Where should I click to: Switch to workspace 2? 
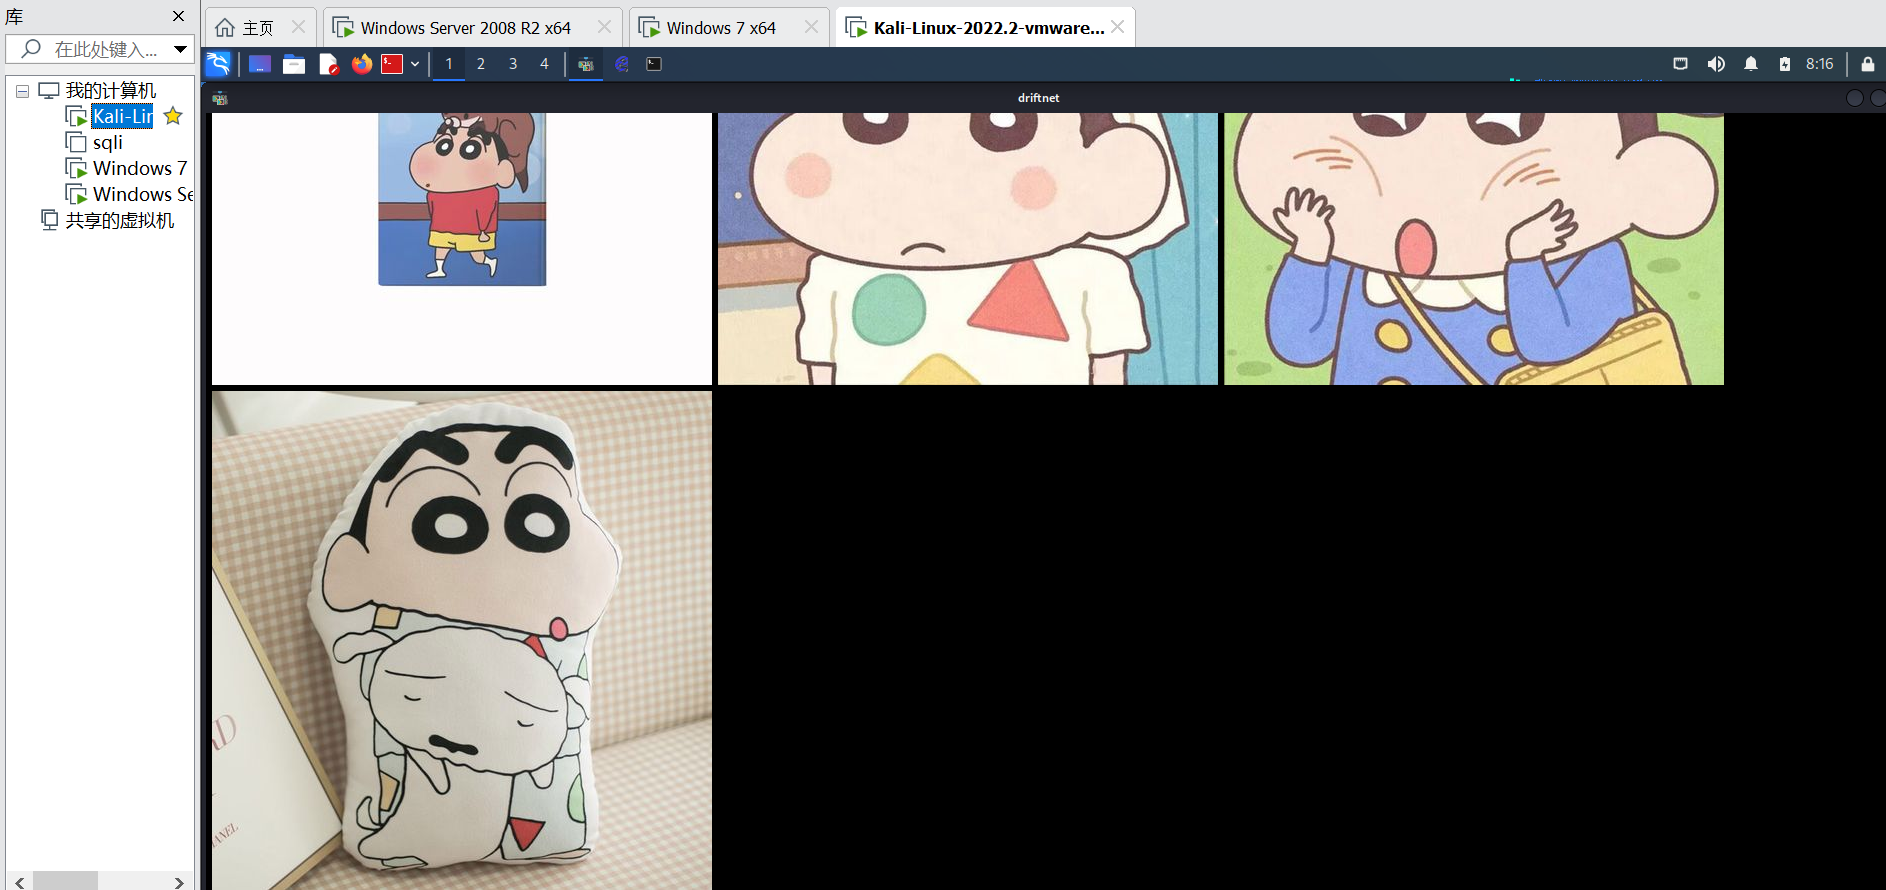(x=481, y=64)
